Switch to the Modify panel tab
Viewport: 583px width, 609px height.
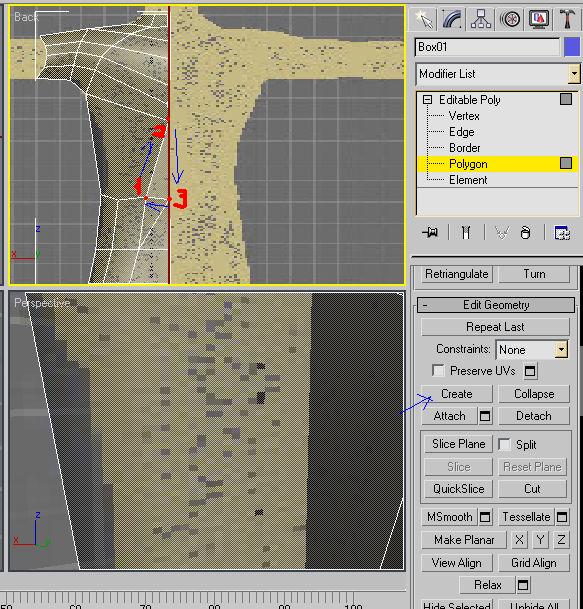coord(452,19)
